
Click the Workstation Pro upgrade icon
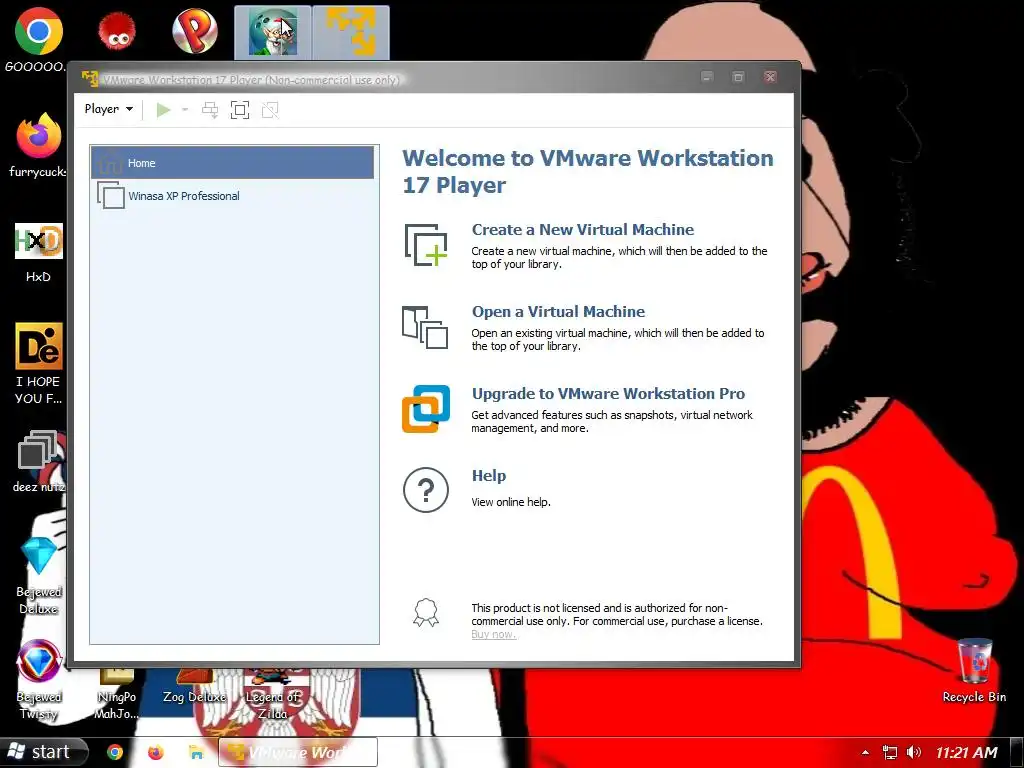pyautogui.click(x=426, y=409)
